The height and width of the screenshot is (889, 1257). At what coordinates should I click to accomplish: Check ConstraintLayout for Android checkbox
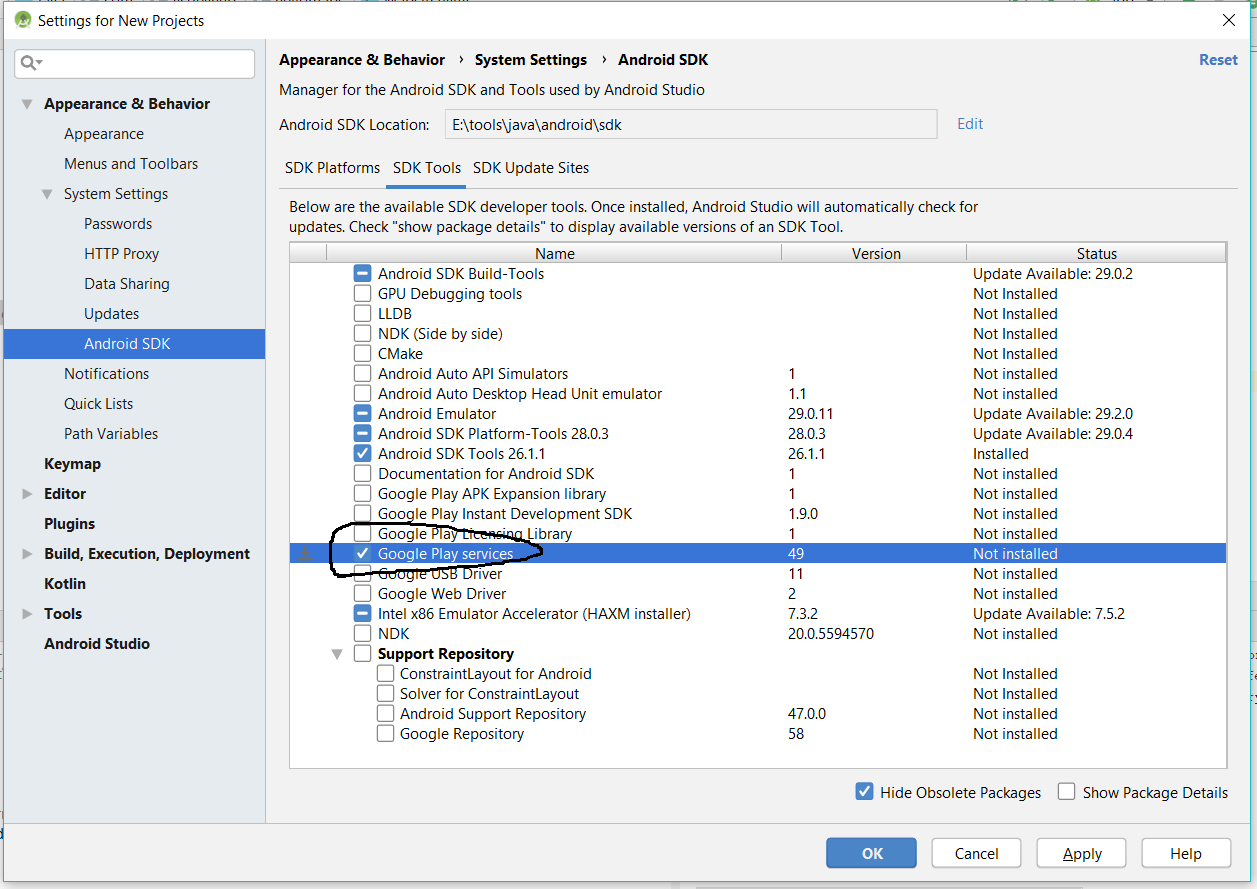pos(385,673)
